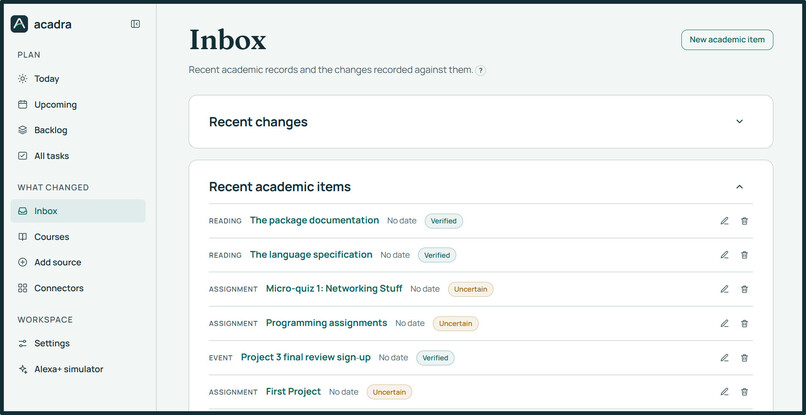
Task: Delete Programming assignments row
Action: pyautogui.click(x=744, y=323)
